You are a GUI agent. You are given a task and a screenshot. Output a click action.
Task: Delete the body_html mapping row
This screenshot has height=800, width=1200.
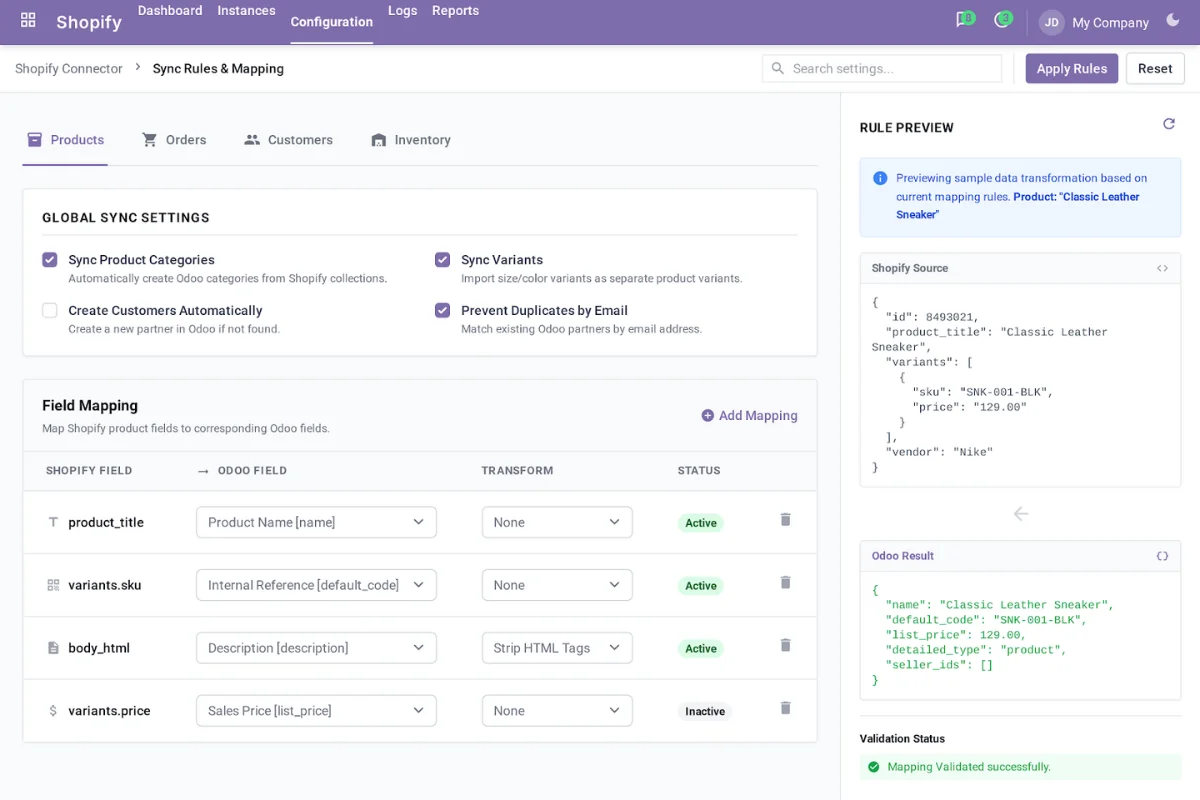coord(785,646)
